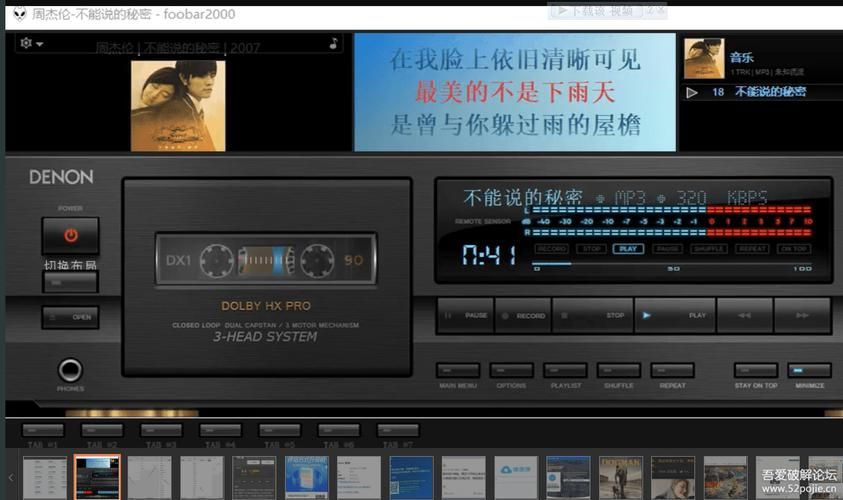
Task: Click the gallery strip left arrow
Action: tap(11, 477)
